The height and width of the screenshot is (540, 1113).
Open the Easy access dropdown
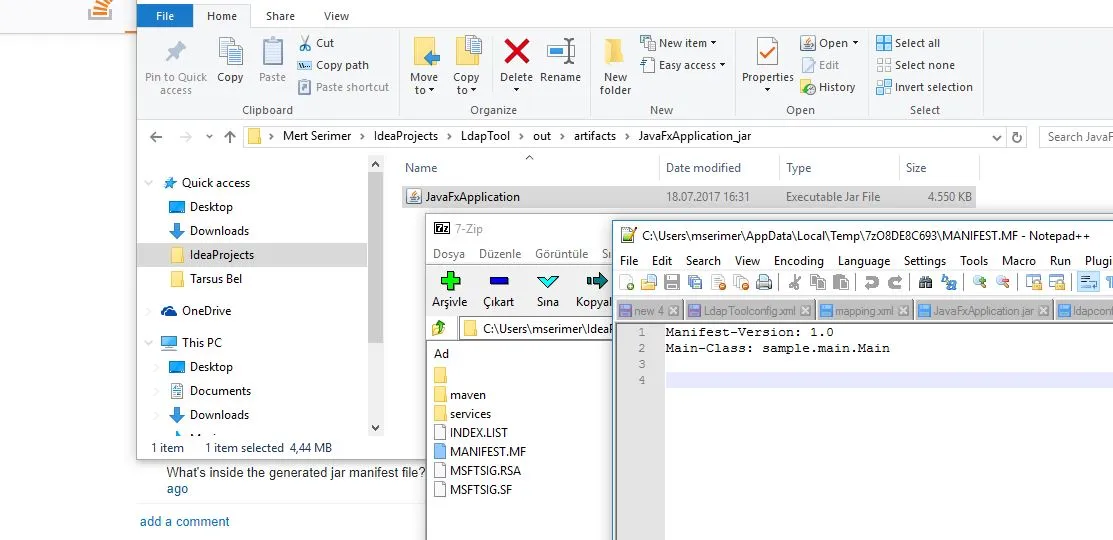point(683,65)
